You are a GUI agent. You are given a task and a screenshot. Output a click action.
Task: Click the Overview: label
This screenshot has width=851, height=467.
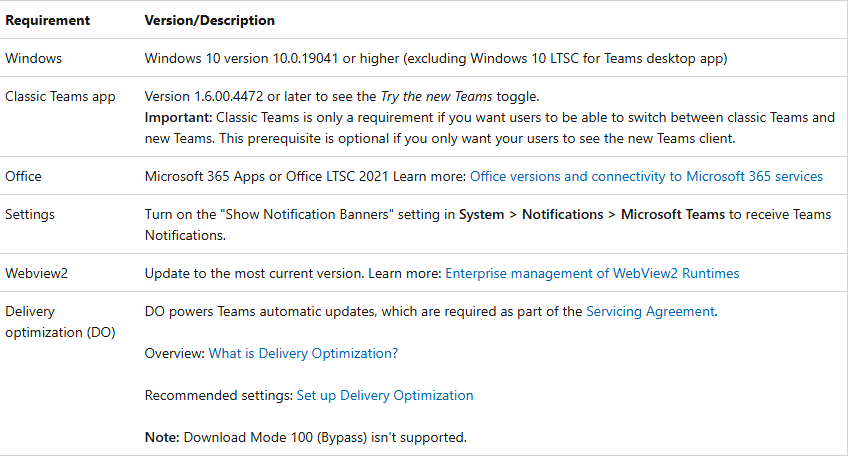coord(175,354)
